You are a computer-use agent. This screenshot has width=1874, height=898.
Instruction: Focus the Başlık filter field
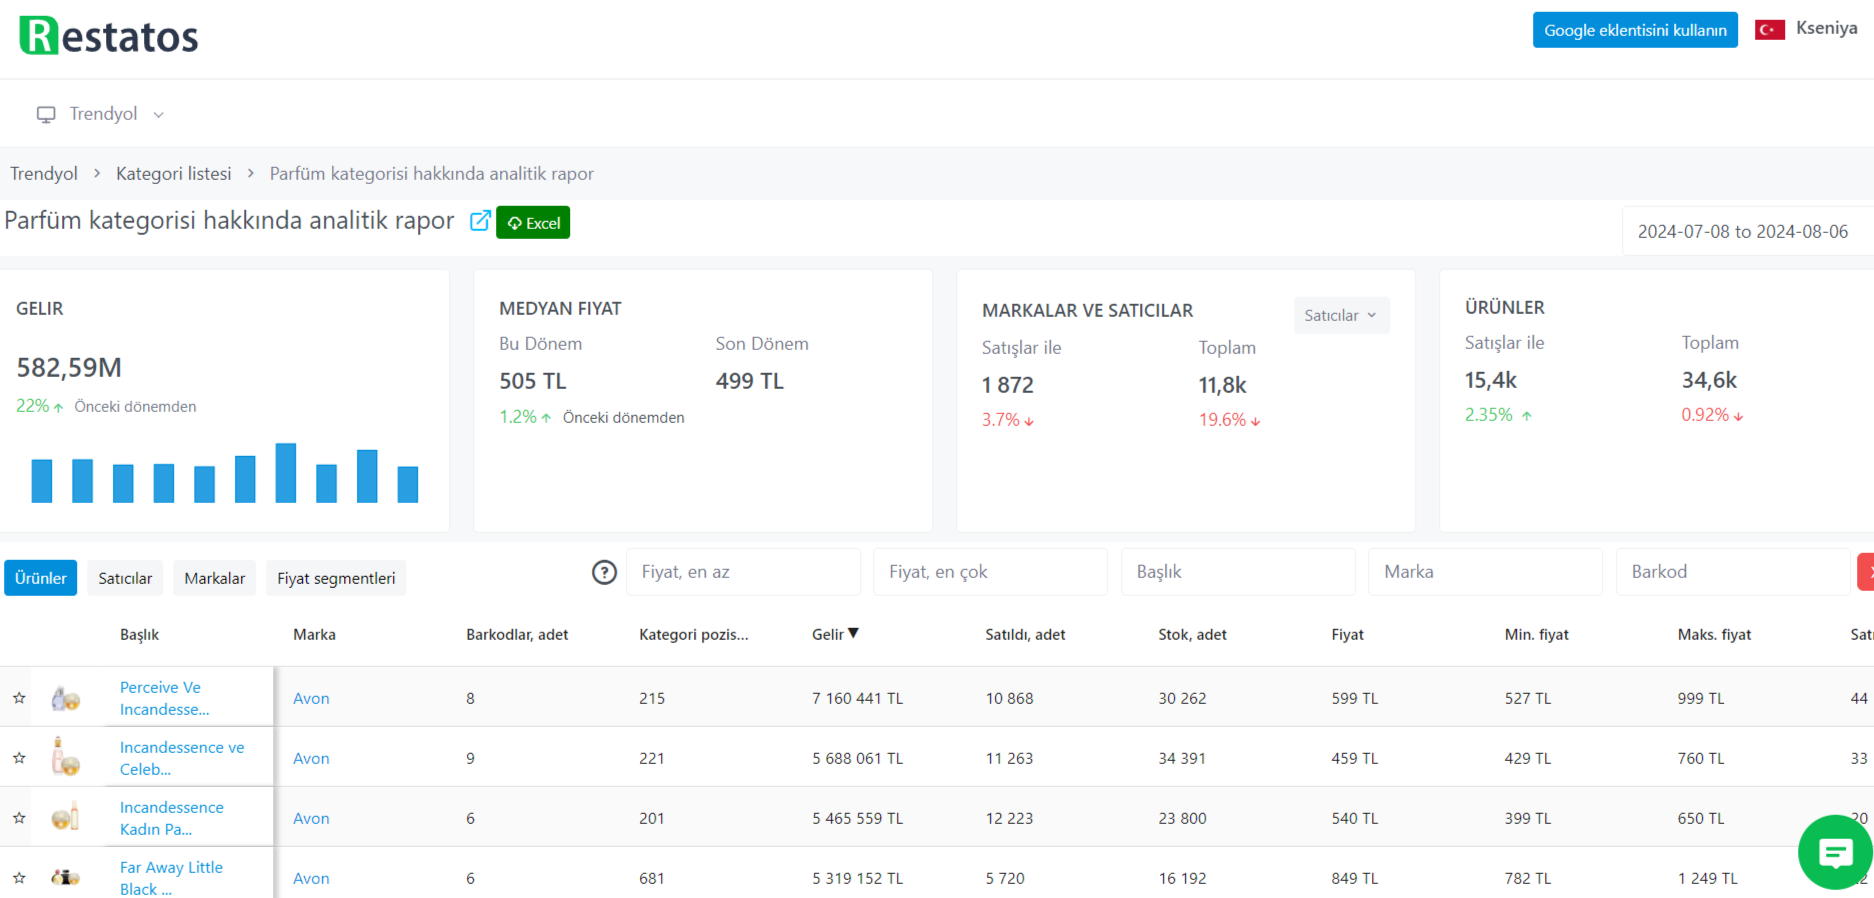tap(1238, 572)
